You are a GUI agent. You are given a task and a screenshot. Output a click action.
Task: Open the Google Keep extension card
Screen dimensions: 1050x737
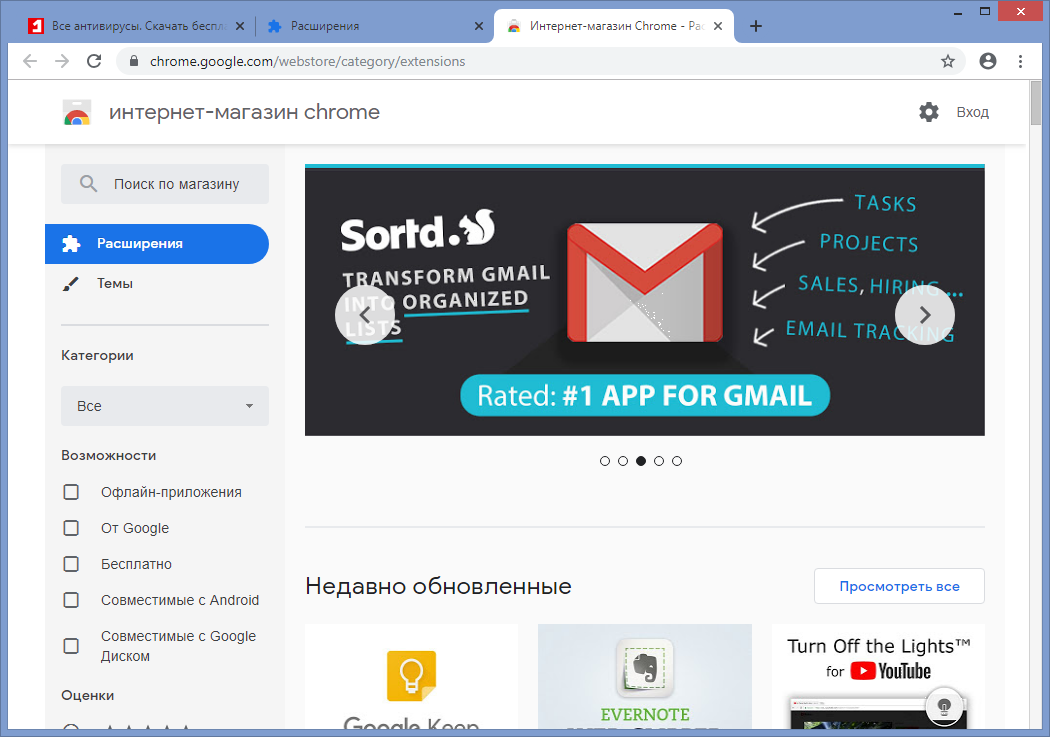[x=411, y=676]
